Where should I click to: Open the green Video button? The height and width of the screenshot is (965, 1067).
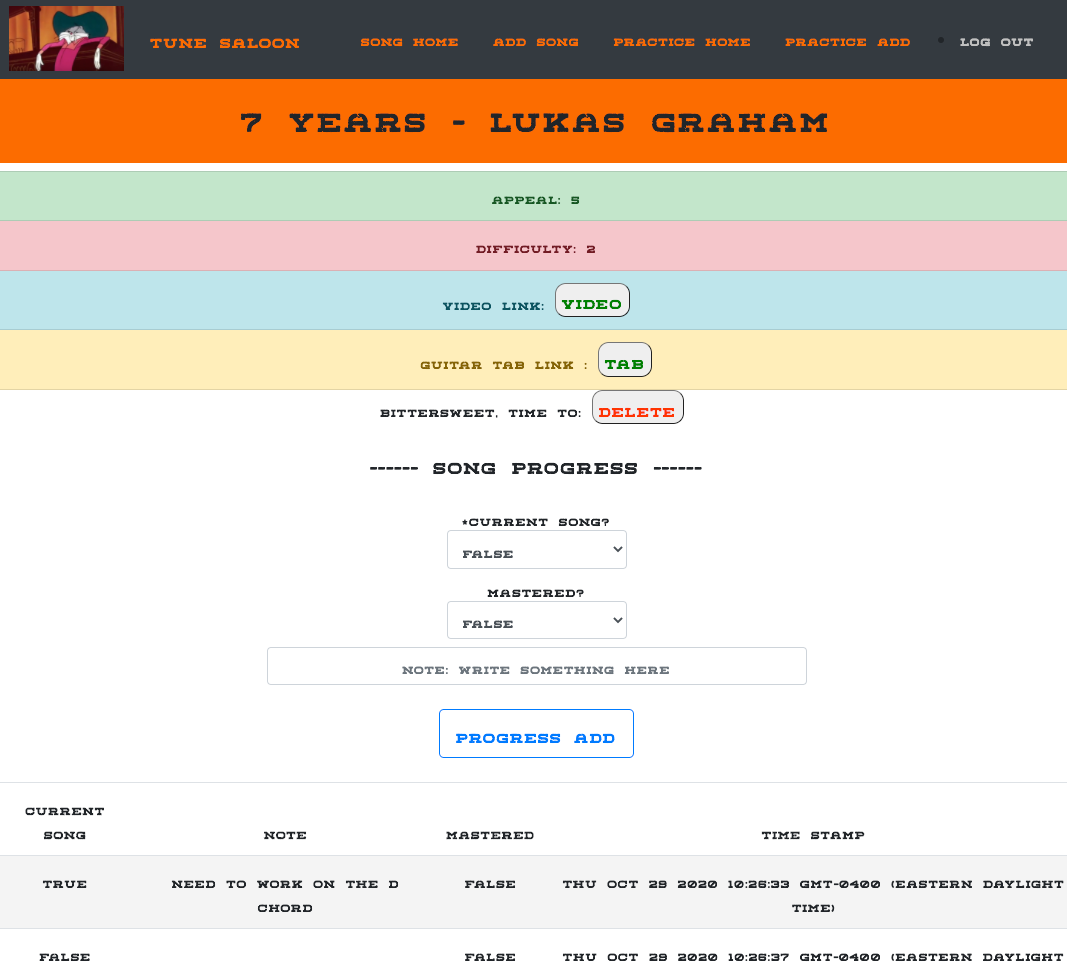(592, 300)
